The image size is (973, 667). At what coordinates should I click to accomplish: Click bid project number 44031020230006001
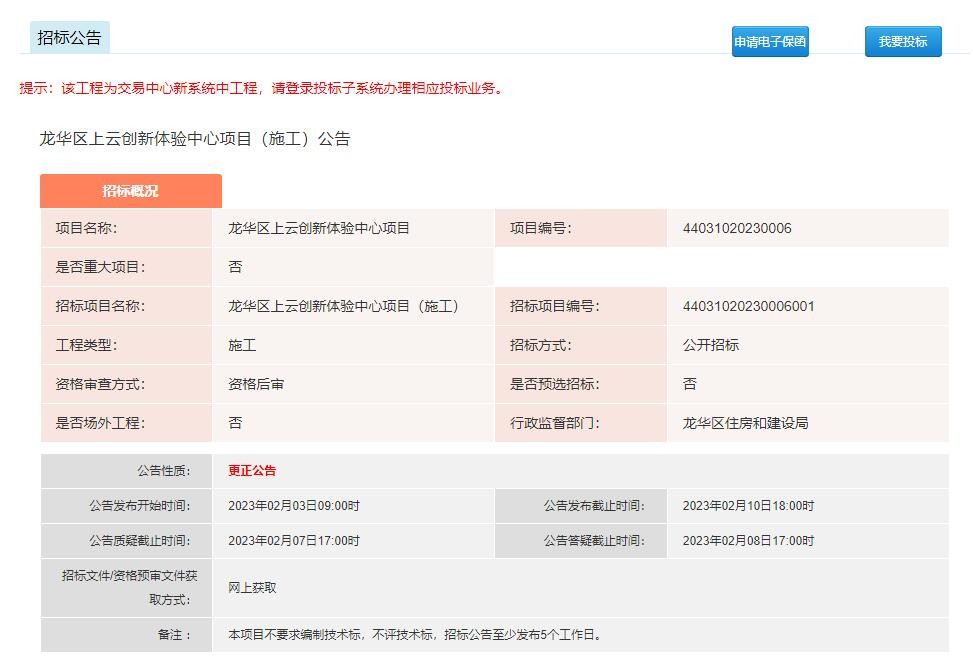(x=748, y=306)
